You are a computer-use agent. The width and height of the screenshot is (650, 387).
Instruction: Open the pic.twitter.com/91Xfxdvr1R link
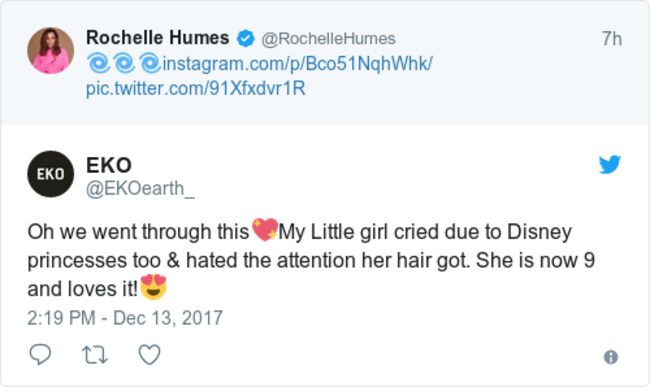tap(196, 88)
